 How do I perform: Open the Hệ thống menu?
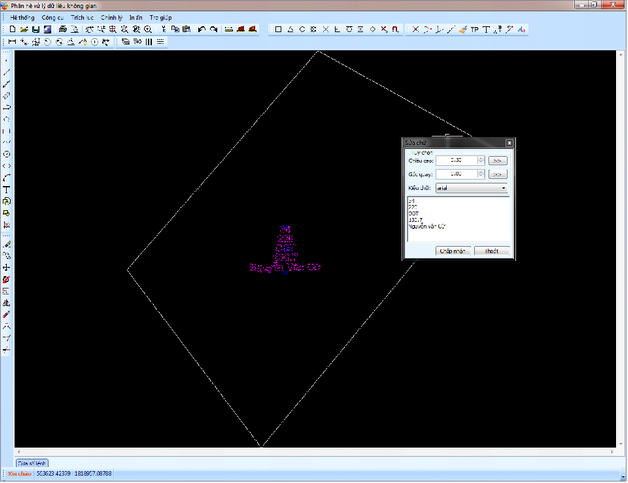(22, 18)
